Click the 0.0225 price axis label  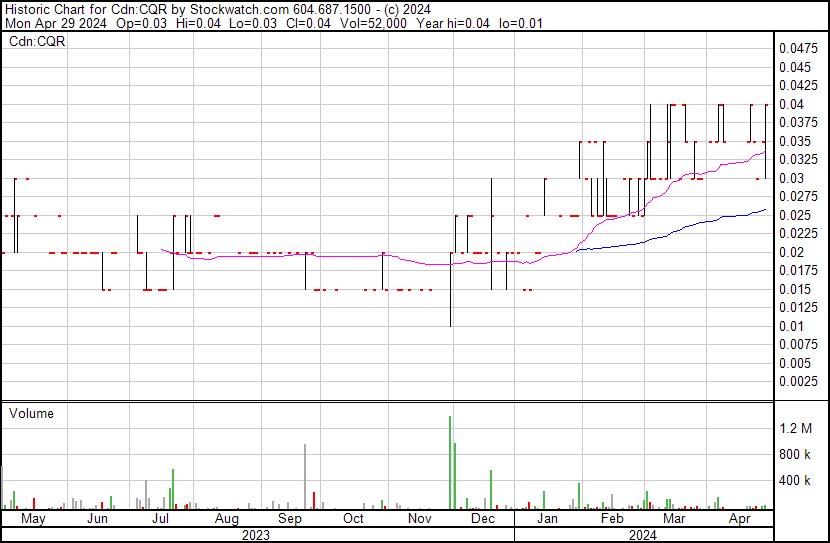click(x=798, y=234)
